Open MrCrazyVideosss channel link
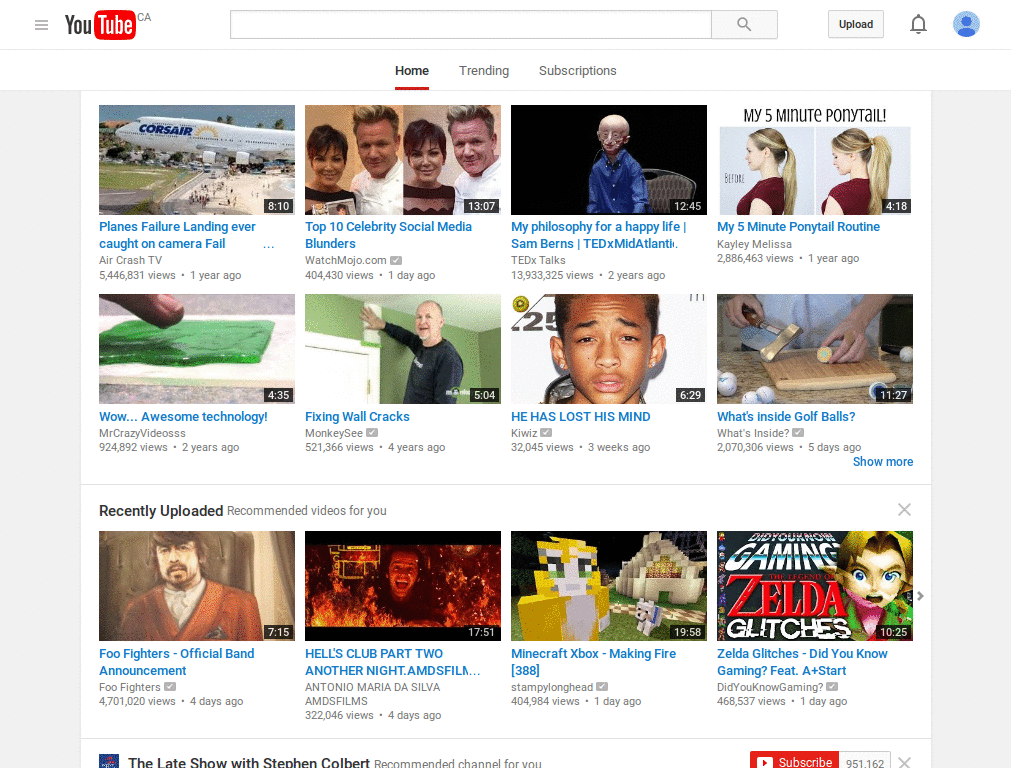 [x=142, y=433]
